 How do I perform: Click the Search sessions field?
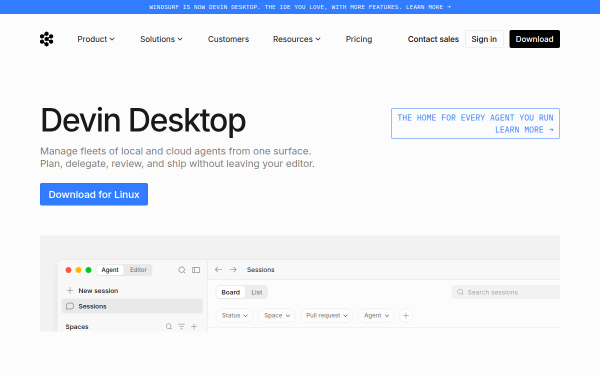click(x=506, y=292)
